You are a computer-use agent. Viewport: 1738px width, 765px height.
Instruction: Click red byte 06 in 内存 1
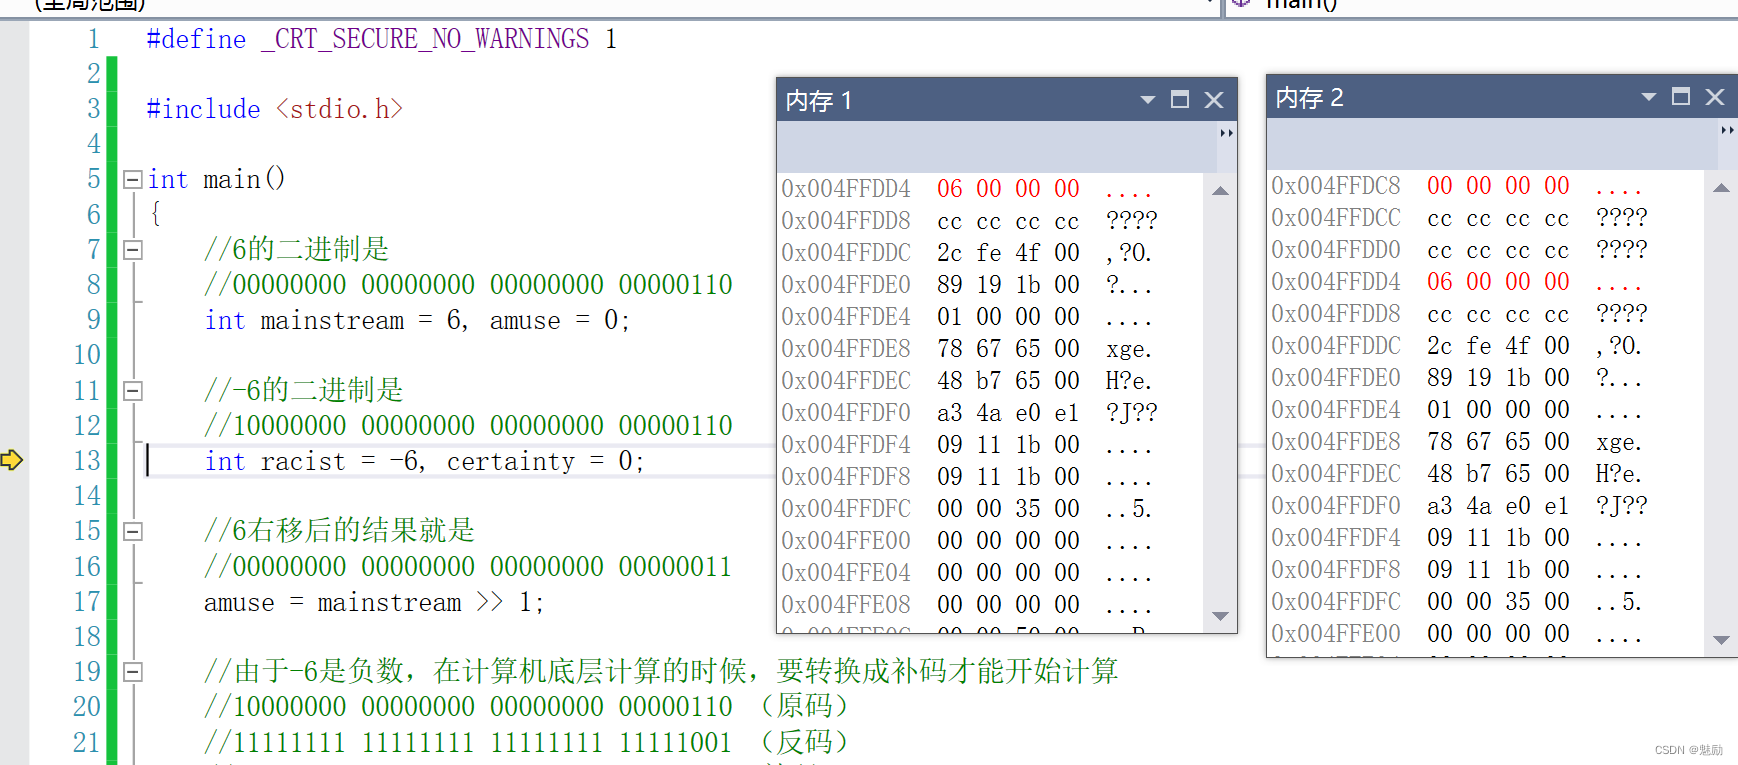tap(950, 189)
